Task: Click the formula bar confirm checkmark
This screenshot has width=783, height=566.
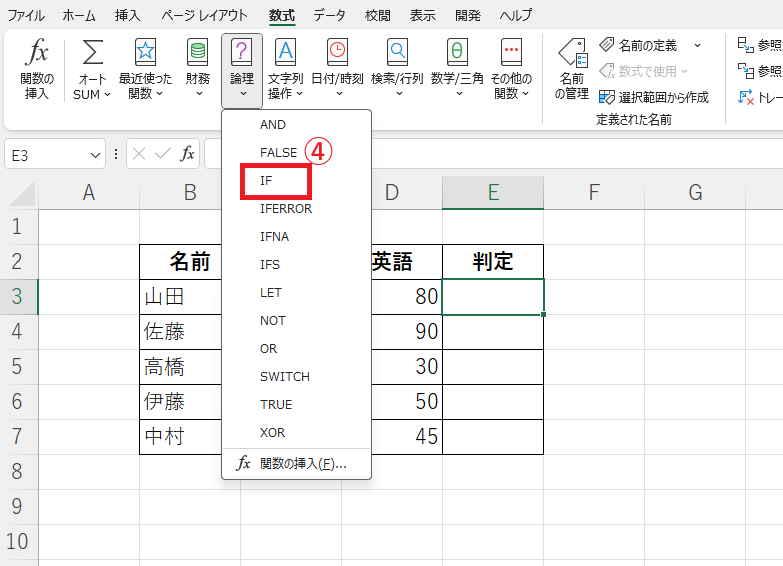Action: coord(163,154)
